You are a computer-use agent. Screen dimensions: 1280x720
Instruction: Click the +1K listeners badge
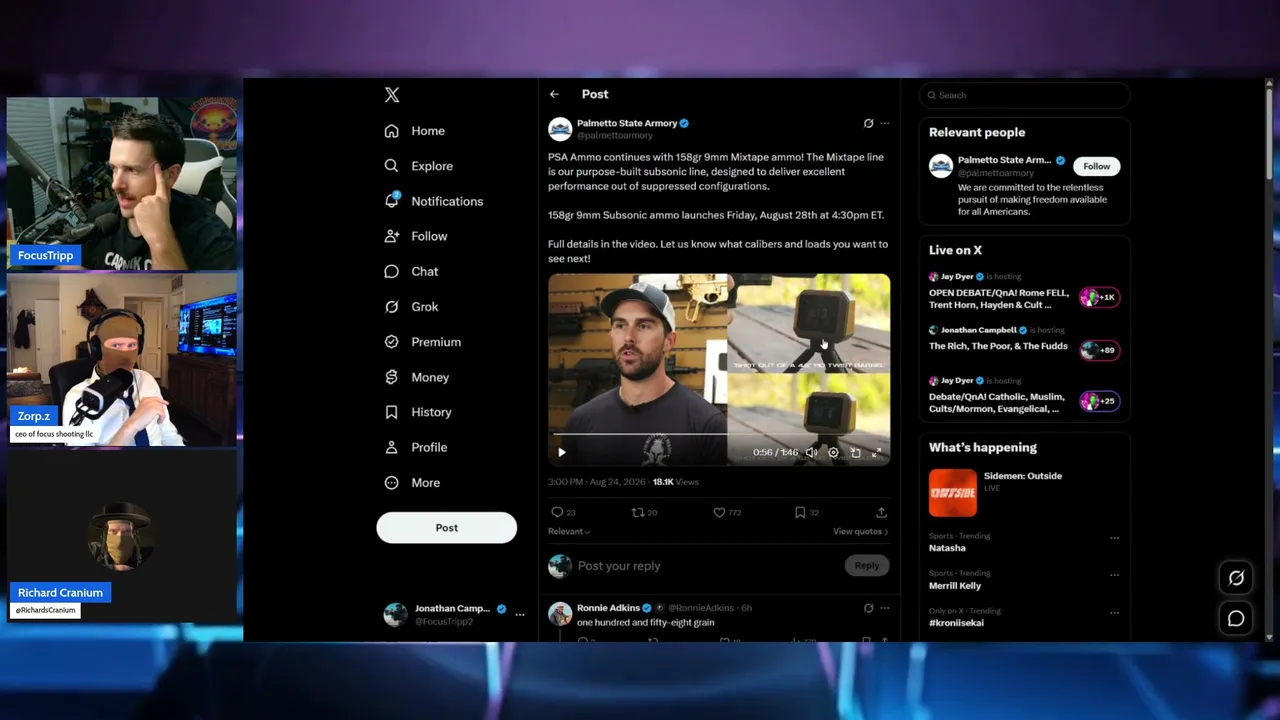[1099, 297]
